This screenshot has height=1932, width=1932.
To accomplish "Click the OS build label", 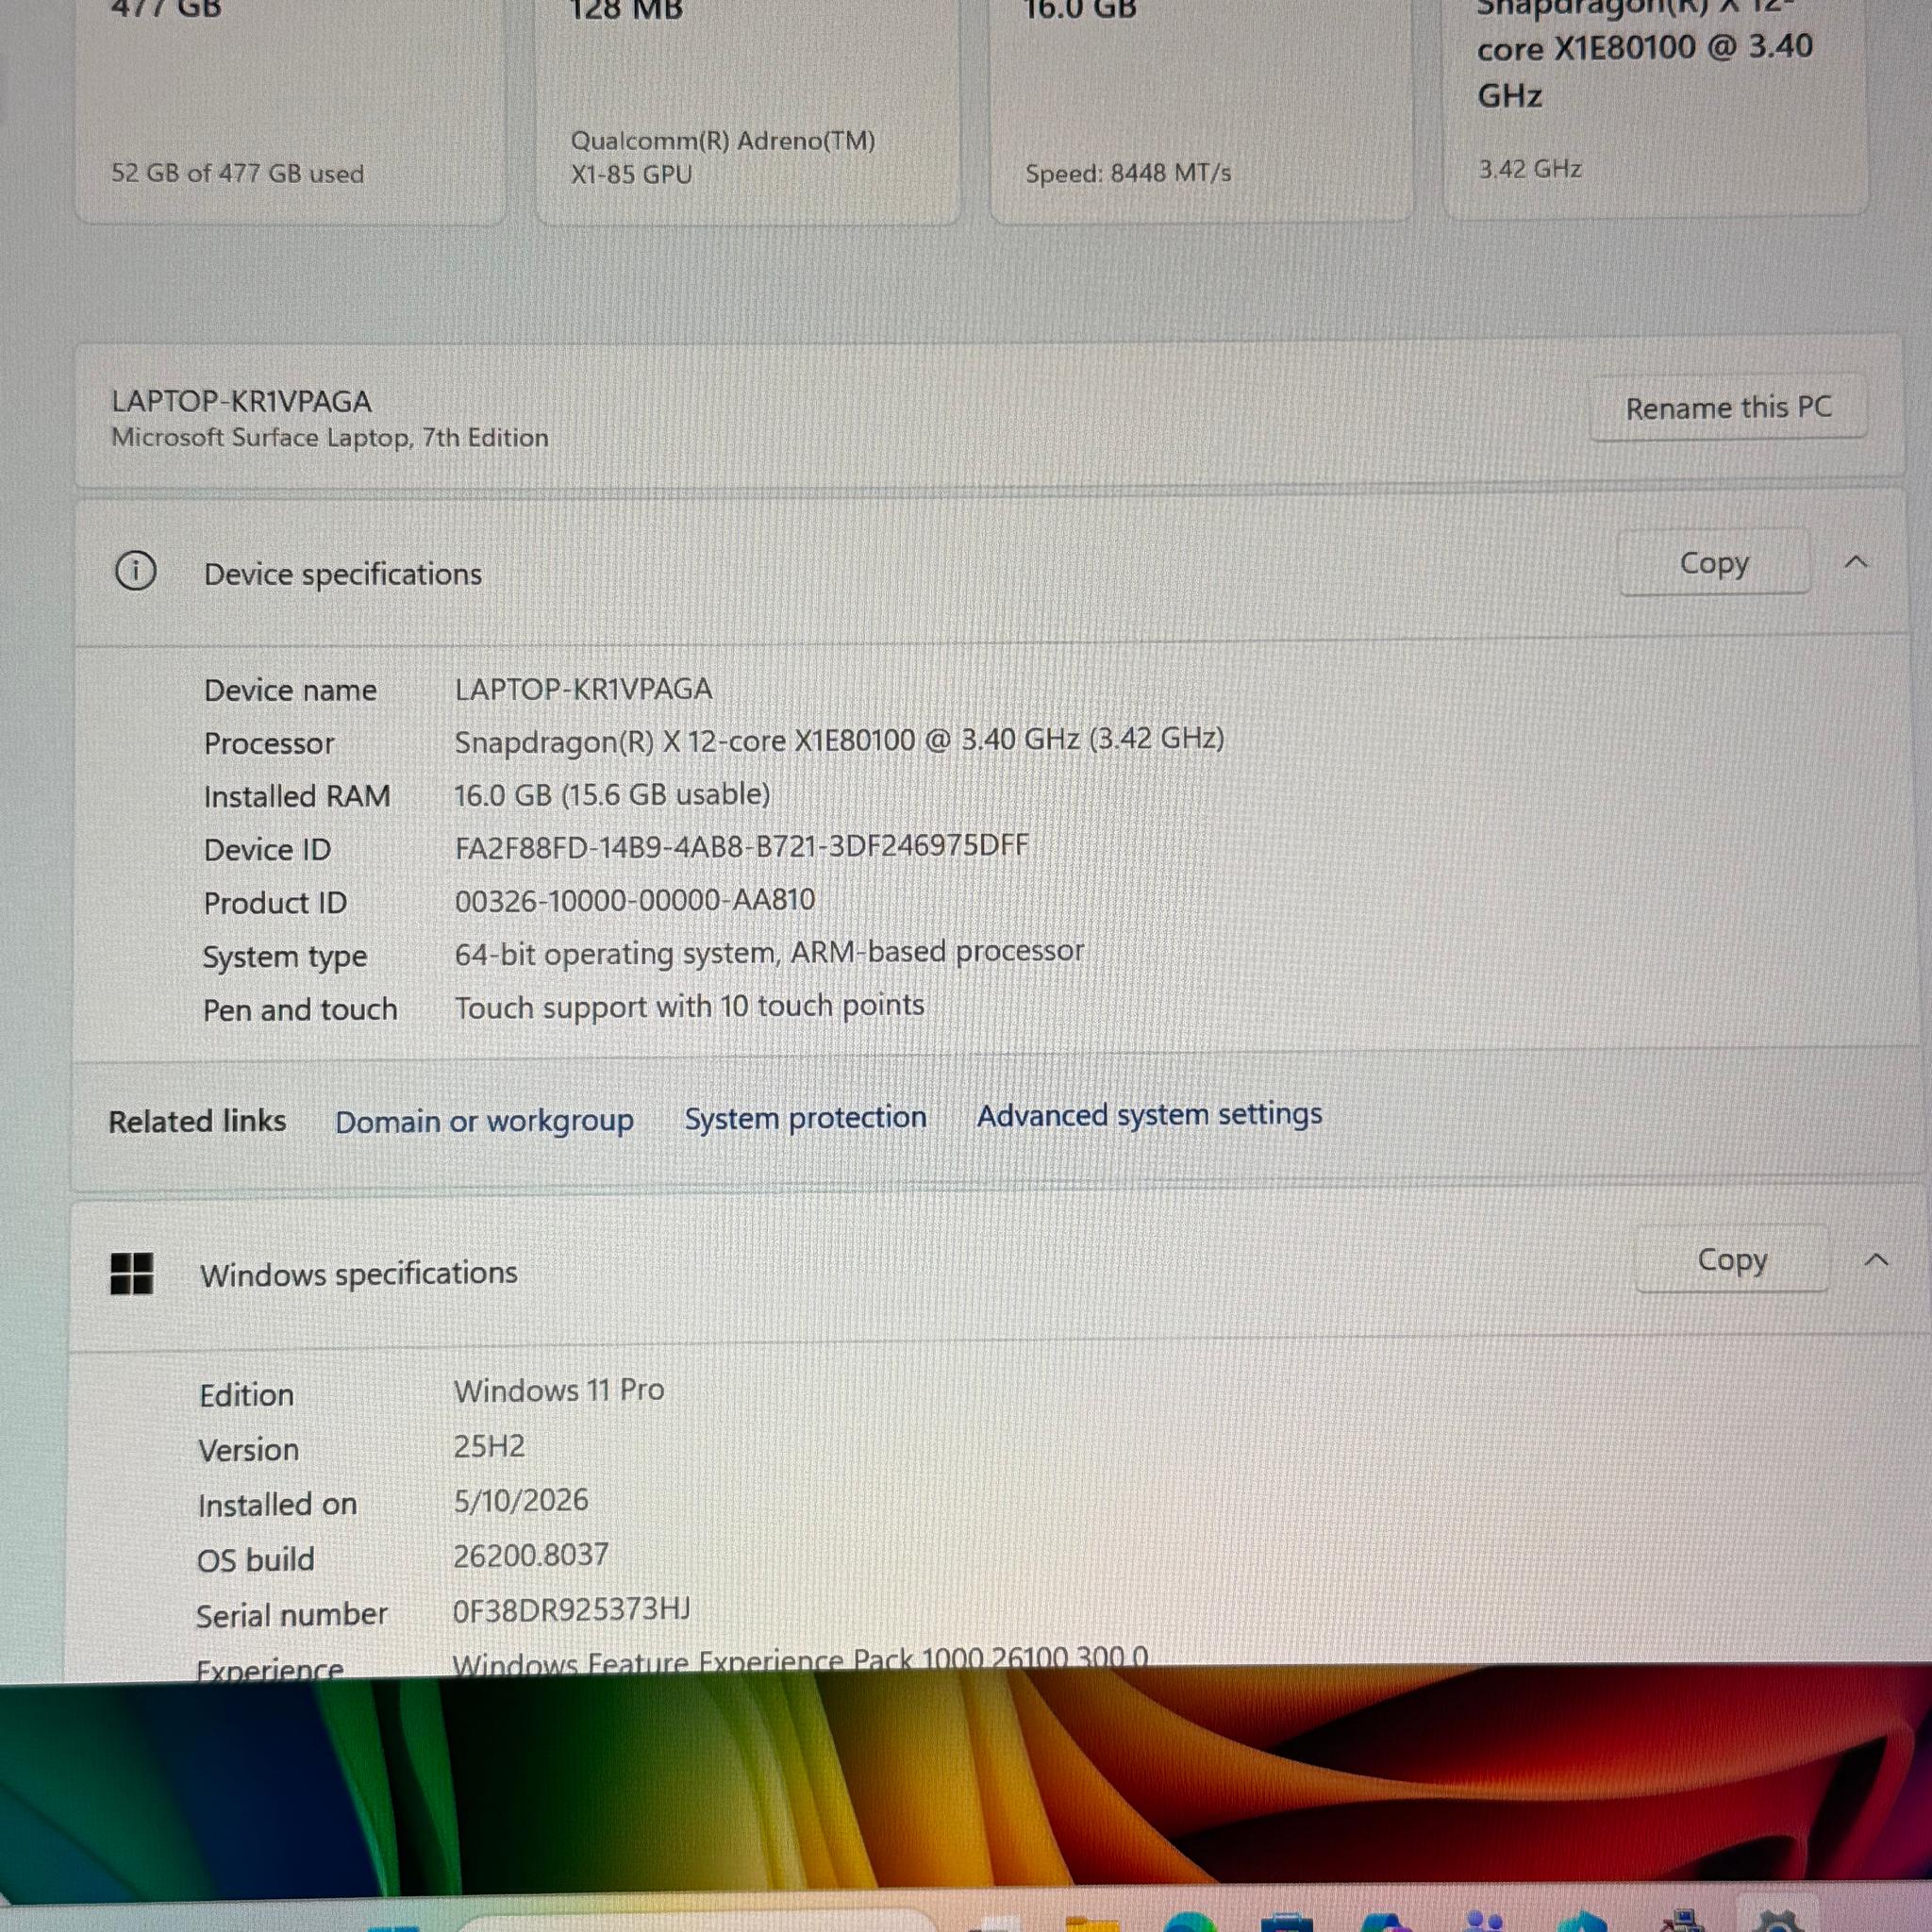I will [255, 1559].
